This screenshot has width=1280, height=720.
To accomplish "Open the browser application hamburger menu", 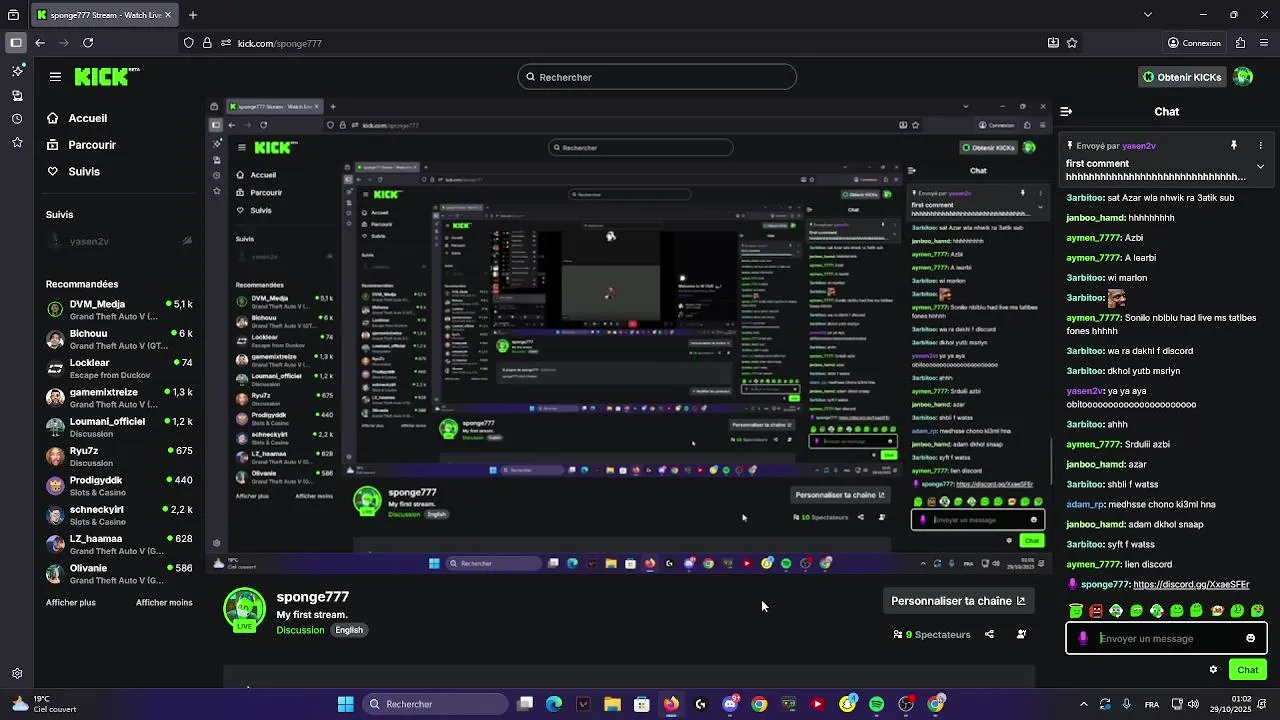I will click(1264, 43).
